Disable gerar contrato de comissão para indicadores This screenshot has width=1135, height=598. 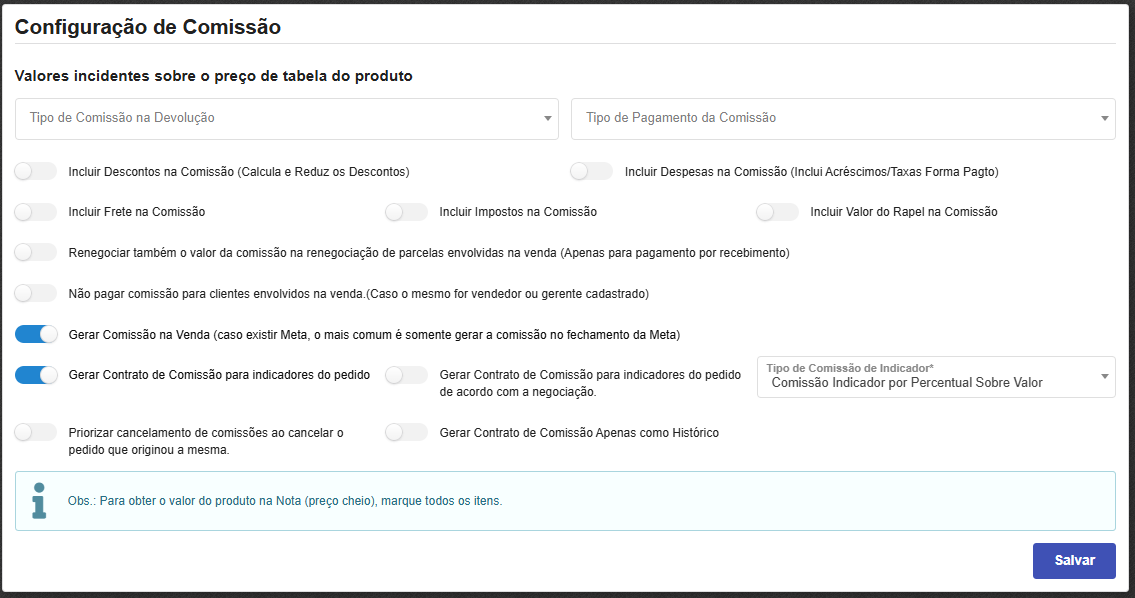coord(36,374)
